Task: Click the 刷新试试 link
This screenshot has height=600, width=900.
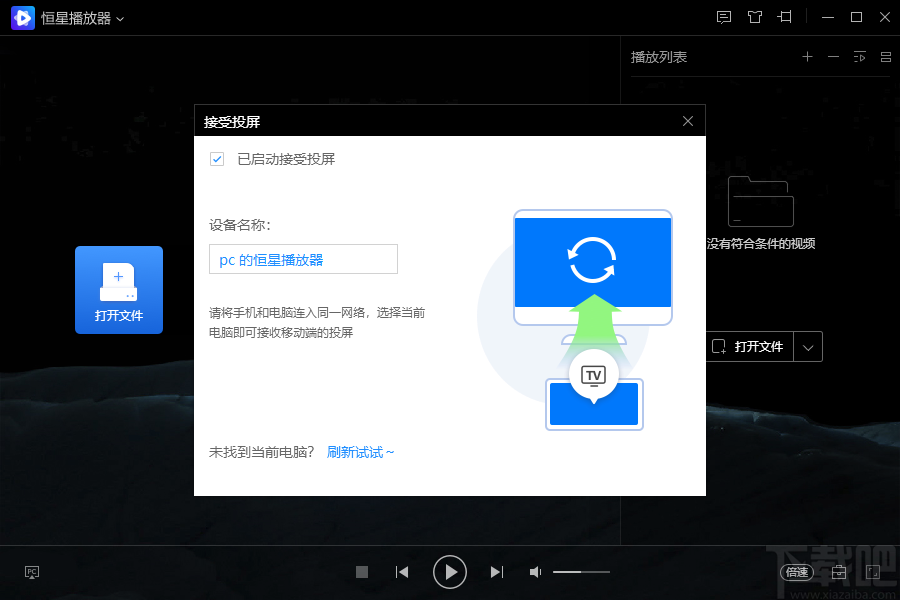Action: [x=360, y=452]
